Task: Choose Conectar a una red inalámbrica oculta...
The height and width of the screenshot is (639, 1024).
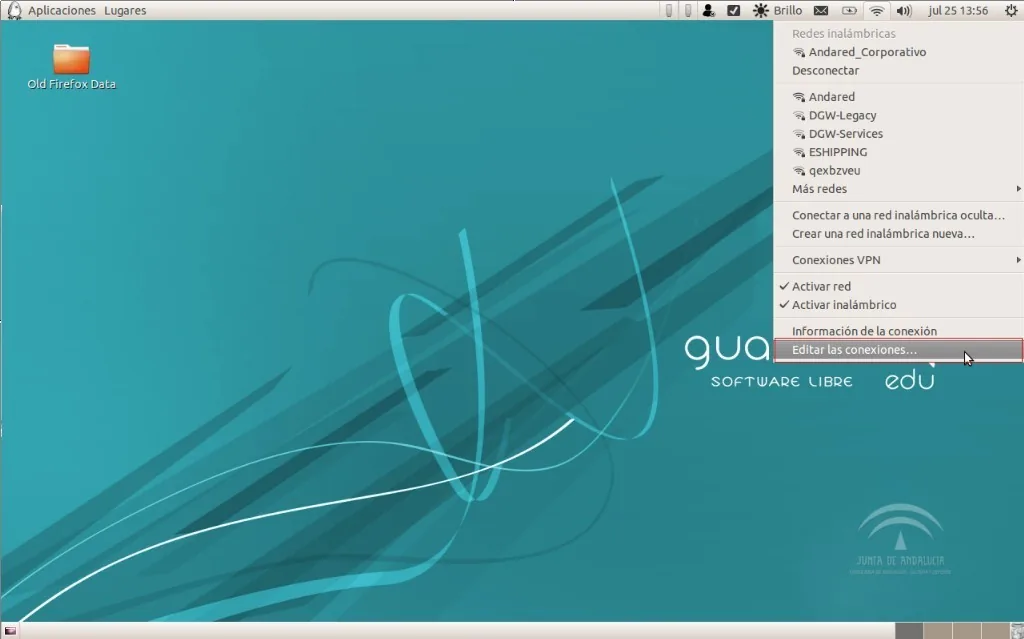Action: [x=898, y=215]
